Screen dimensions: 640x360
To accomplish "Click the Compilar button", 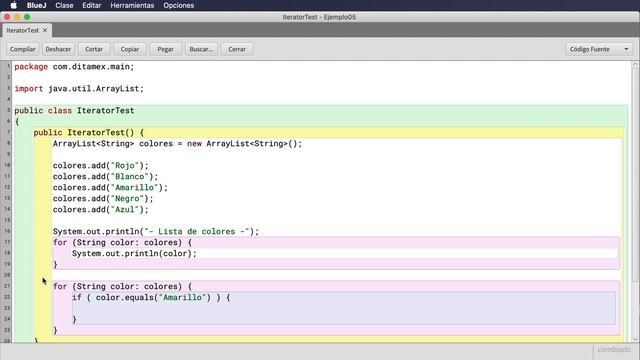I will 22,49.
